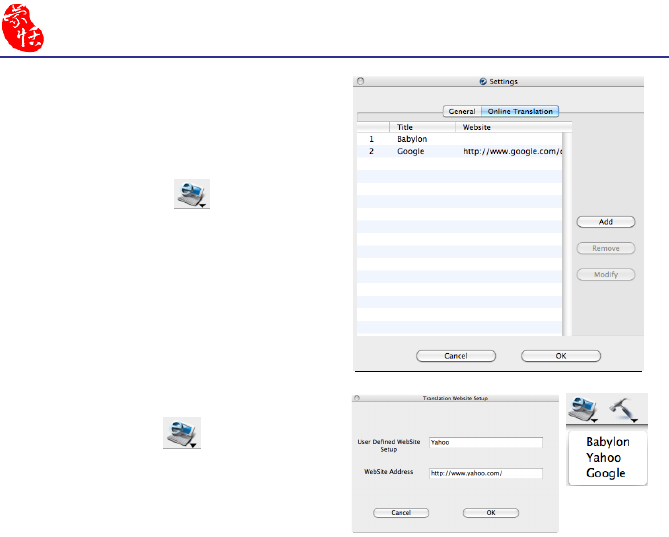669x537 pixels.
Task: Click the row number 2 cell
Action: point(372,151)
